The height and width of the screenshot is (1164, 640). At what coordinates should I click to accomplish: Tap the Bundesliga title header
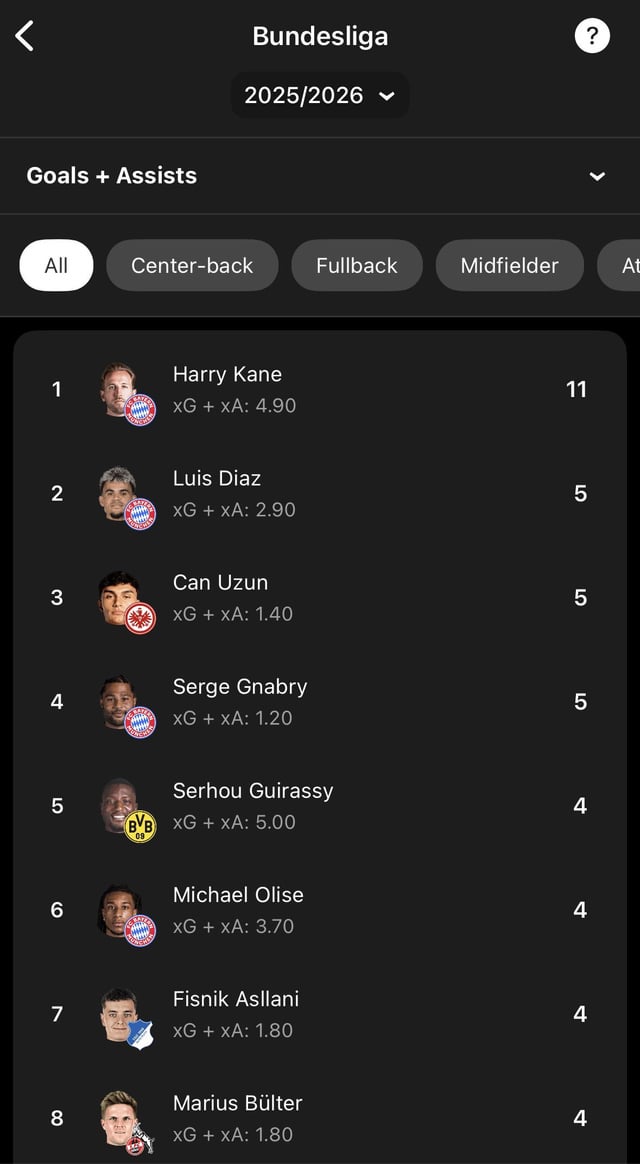point(320,36)
